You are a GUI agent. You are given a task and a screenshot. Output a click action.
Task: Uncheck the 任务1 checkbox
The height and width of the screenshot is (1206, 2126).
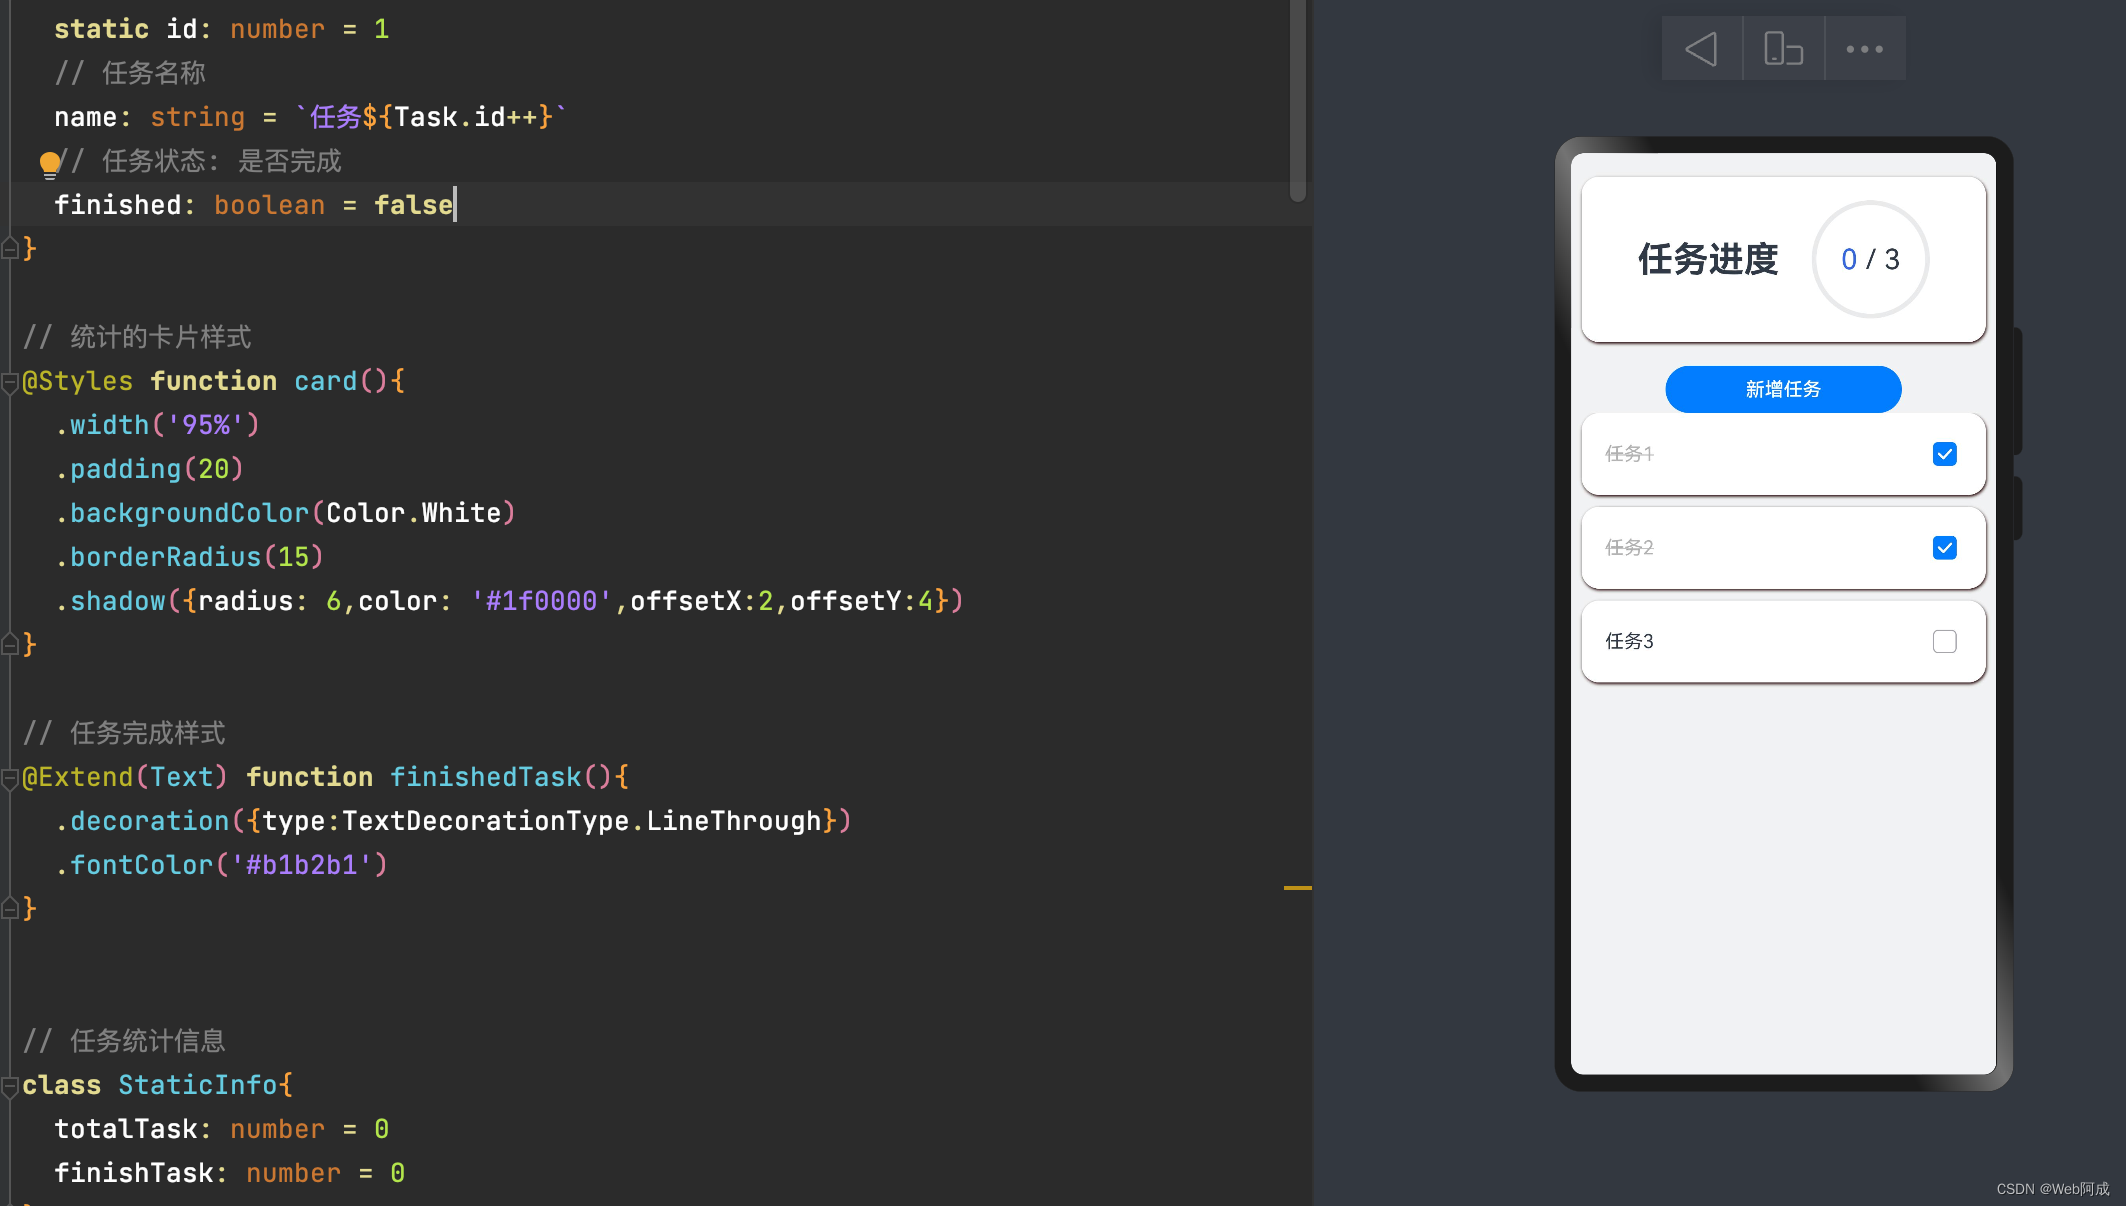[x=1944, y=454]
